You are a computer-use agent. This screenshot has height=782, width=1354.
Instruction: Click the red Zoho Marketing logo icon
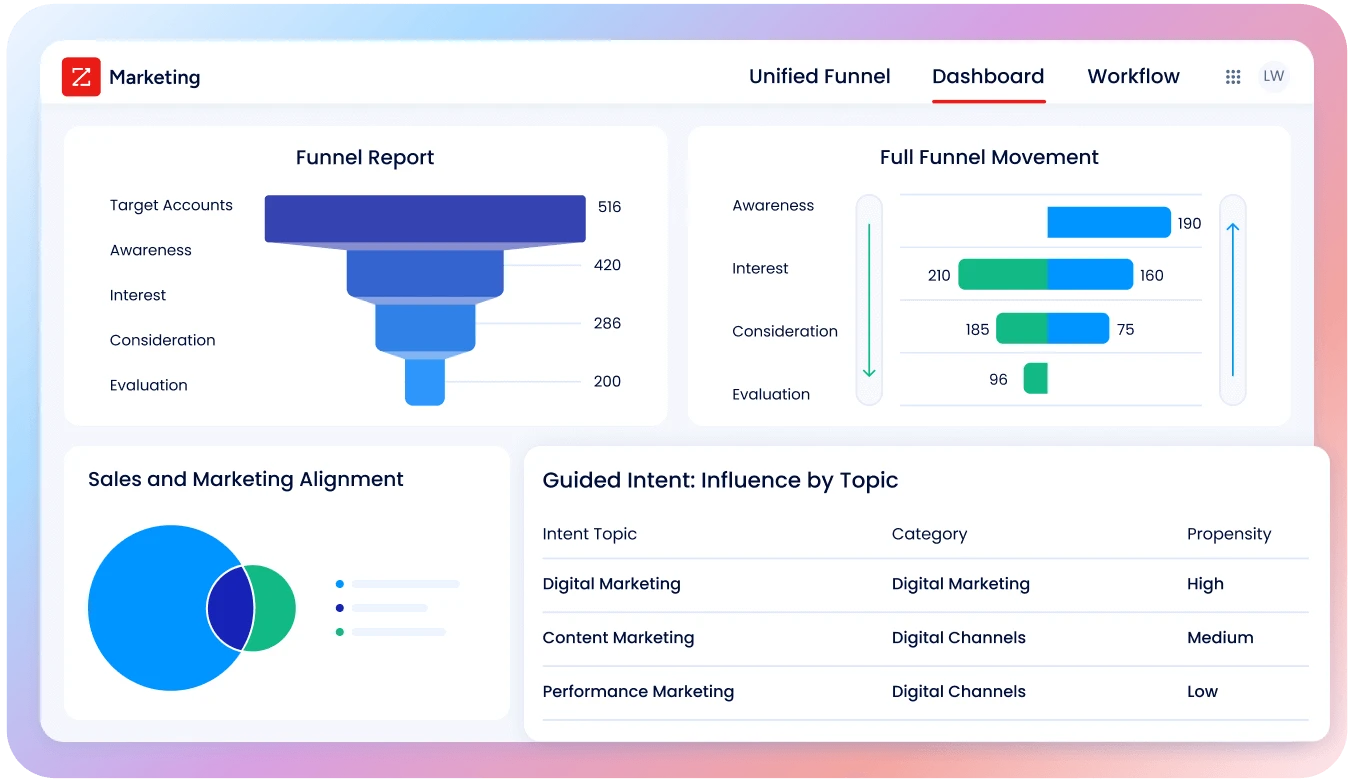(81, 77)
